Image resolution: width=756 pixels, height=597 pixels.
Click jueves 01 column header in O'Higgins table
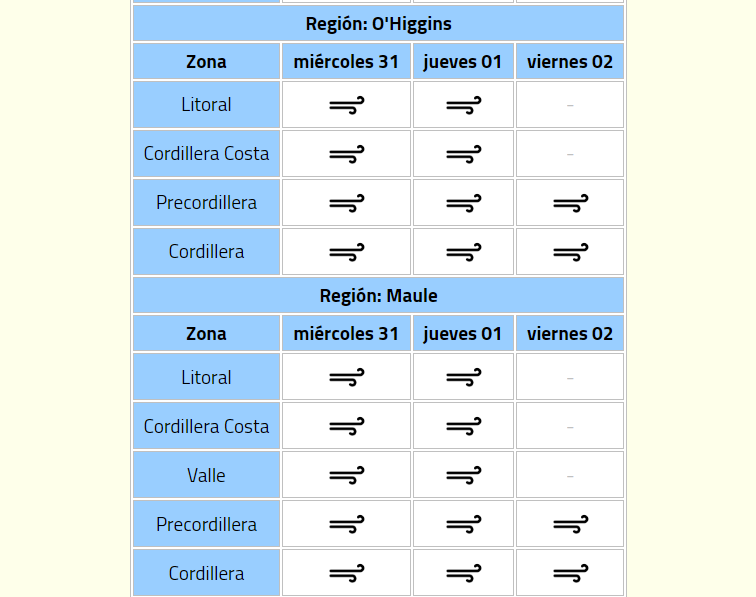[463, 61]
